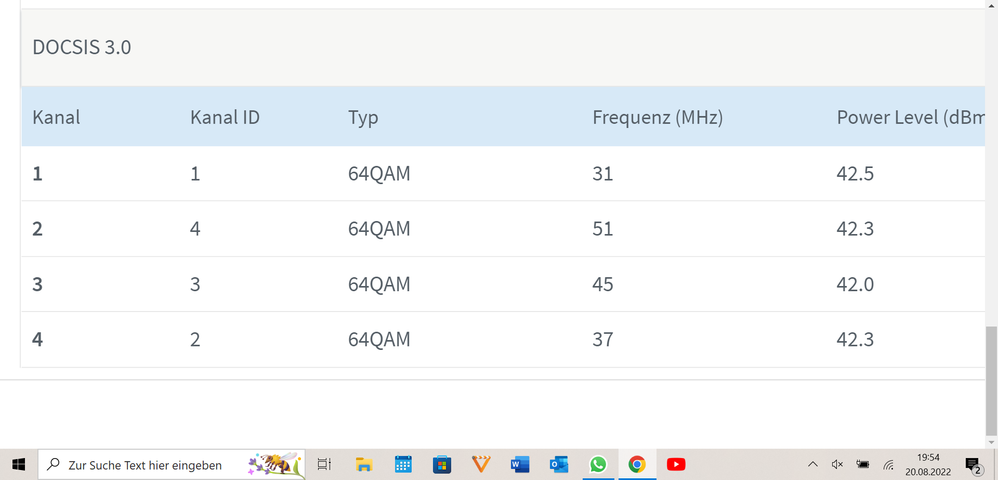Open File Explorer from the taskbar
This screenshot has width=998, height=480.
pos(363,465)
